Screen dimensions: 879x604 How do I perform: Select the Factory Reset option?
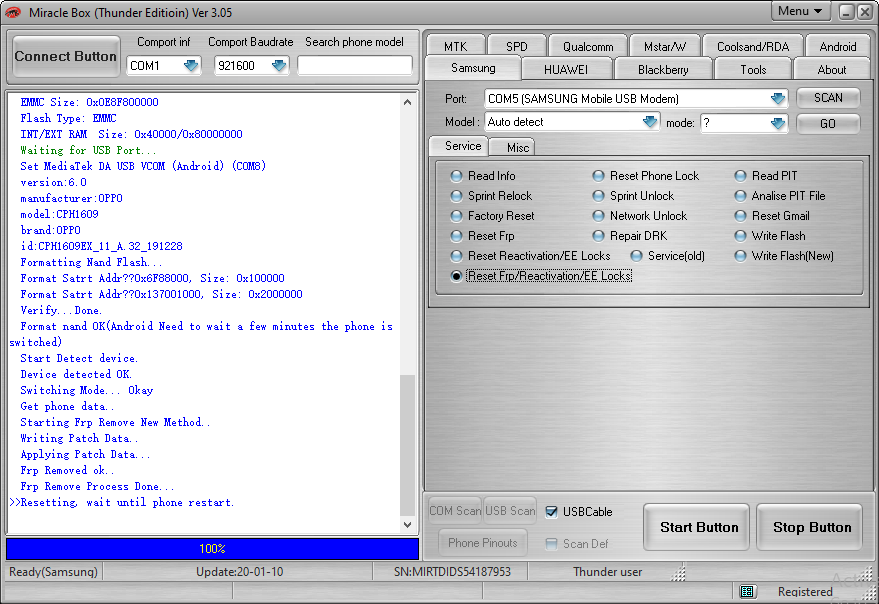(x=492, y=216)
